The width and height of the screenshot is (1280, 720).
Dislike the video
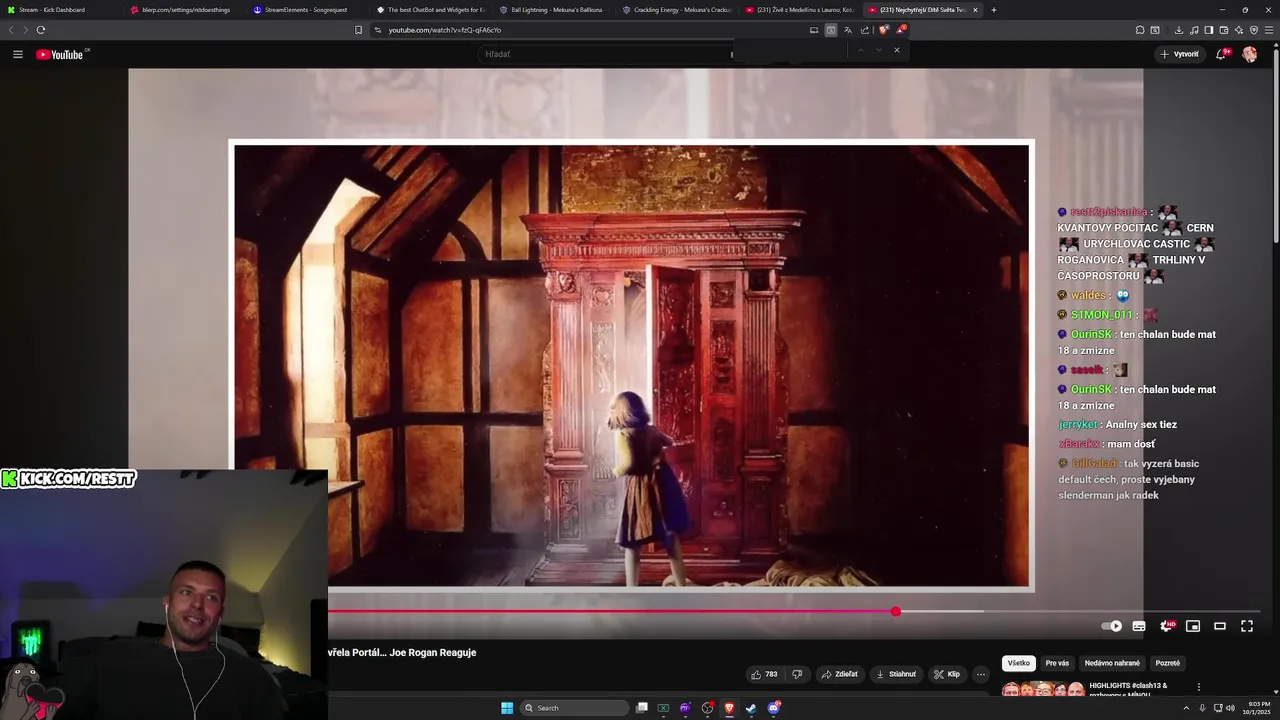click(x=797, y=674)
